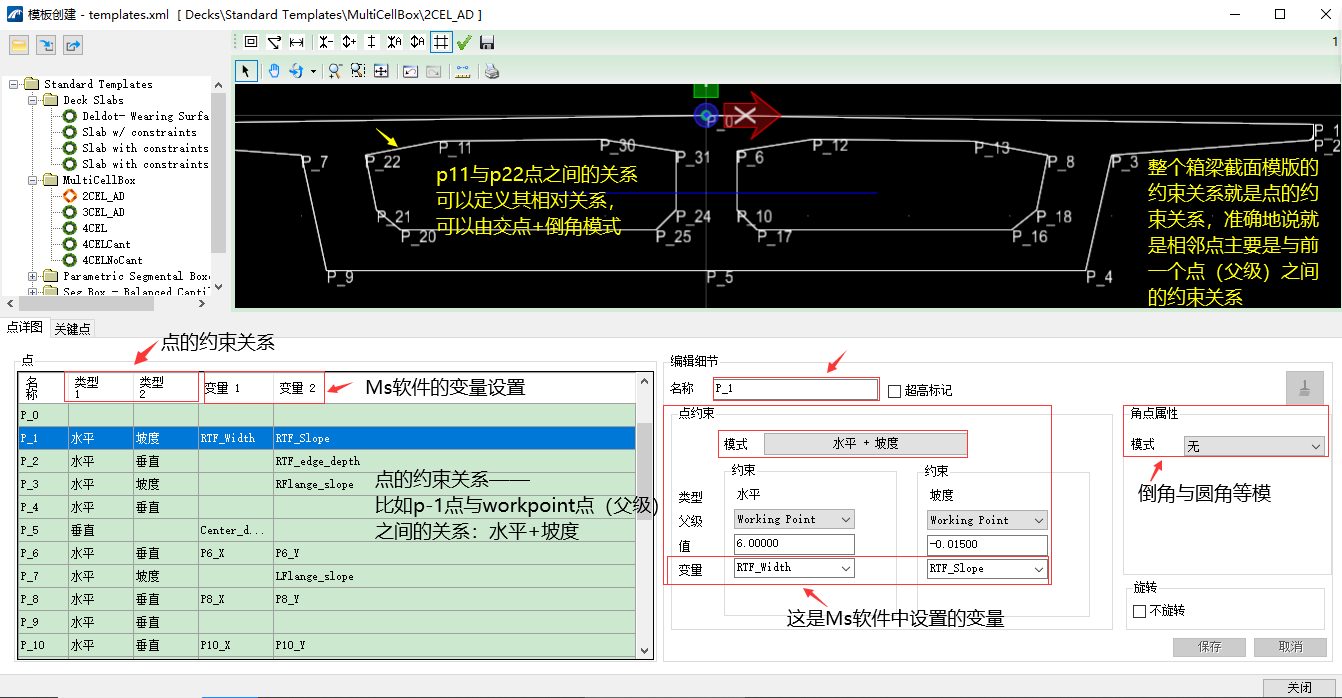Image resolution: width=1342 pixels, height=698 pixels.
Task: Click the horizontal value field 6.00000
Action: click(794, 544)
